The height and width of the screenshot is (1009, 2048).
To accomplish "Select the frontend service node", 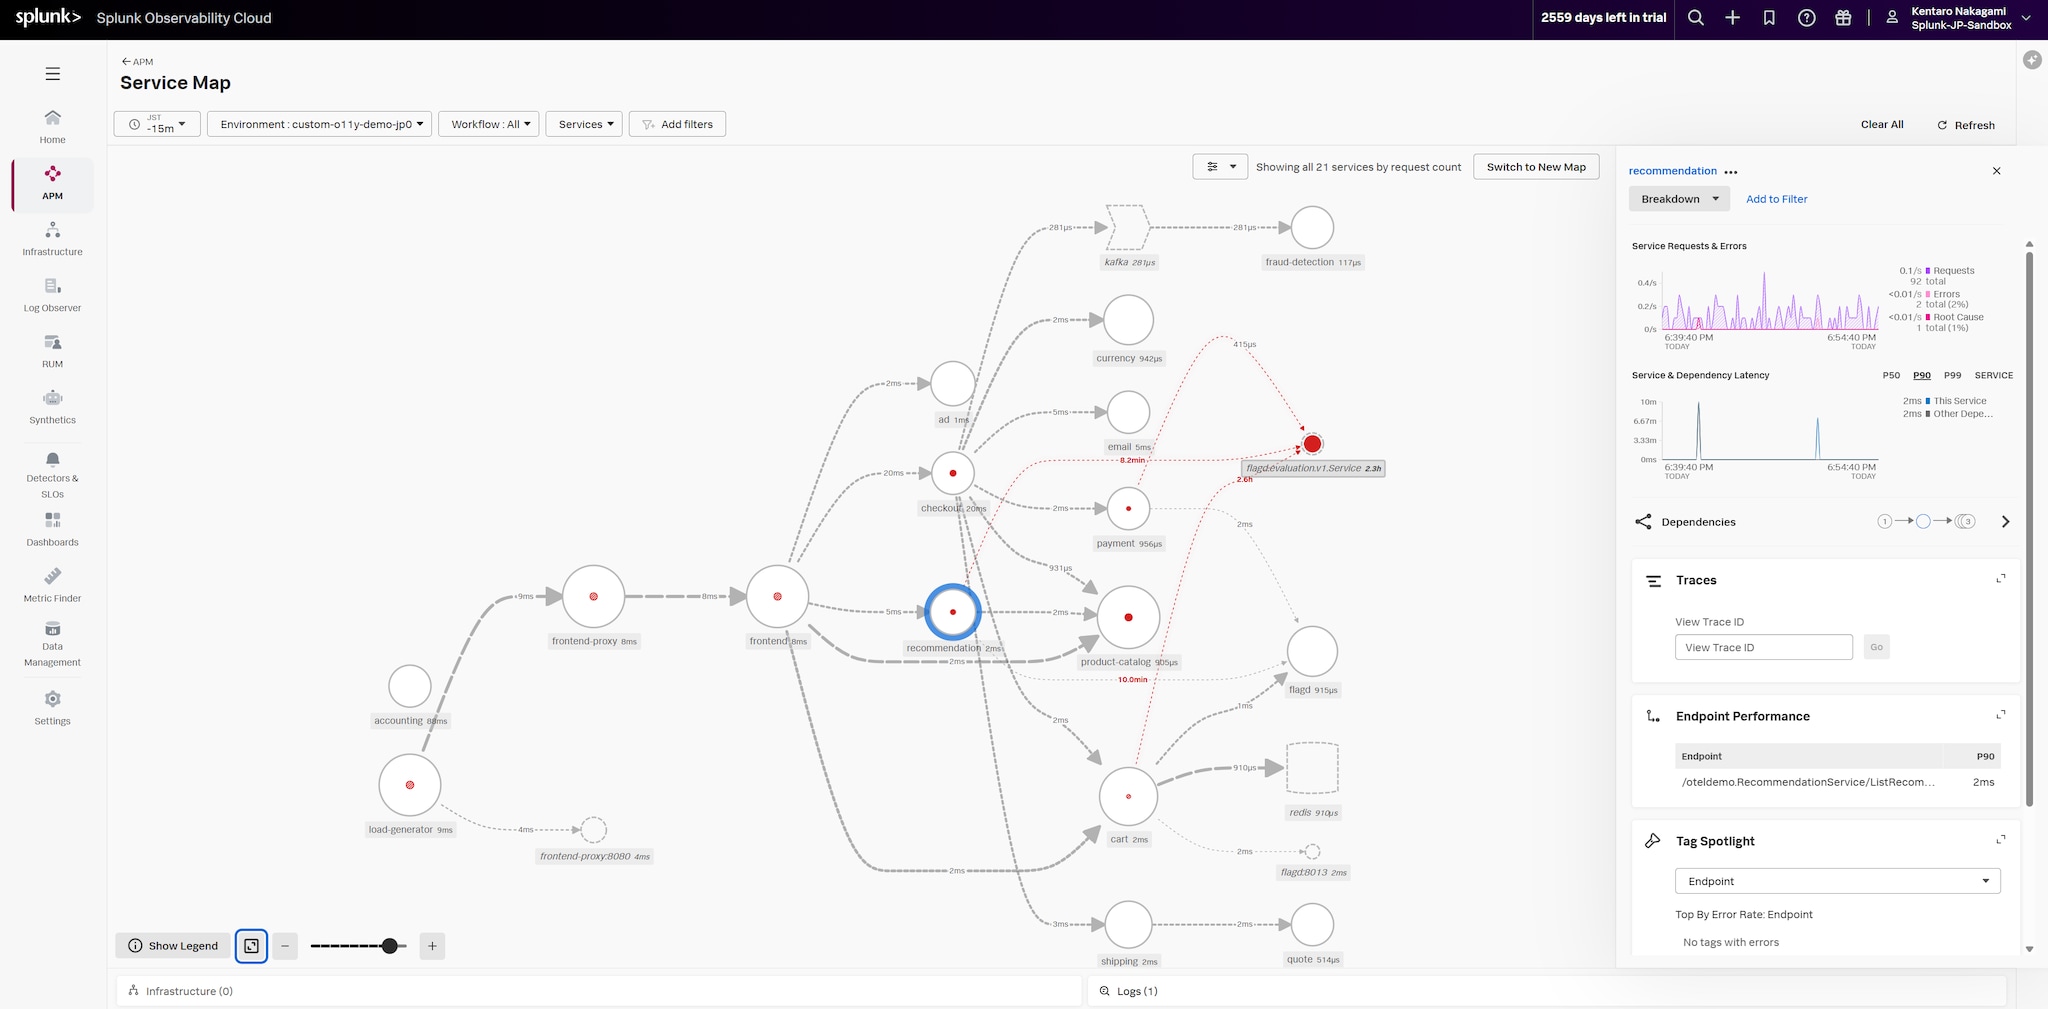I will [x=777, y=597].
